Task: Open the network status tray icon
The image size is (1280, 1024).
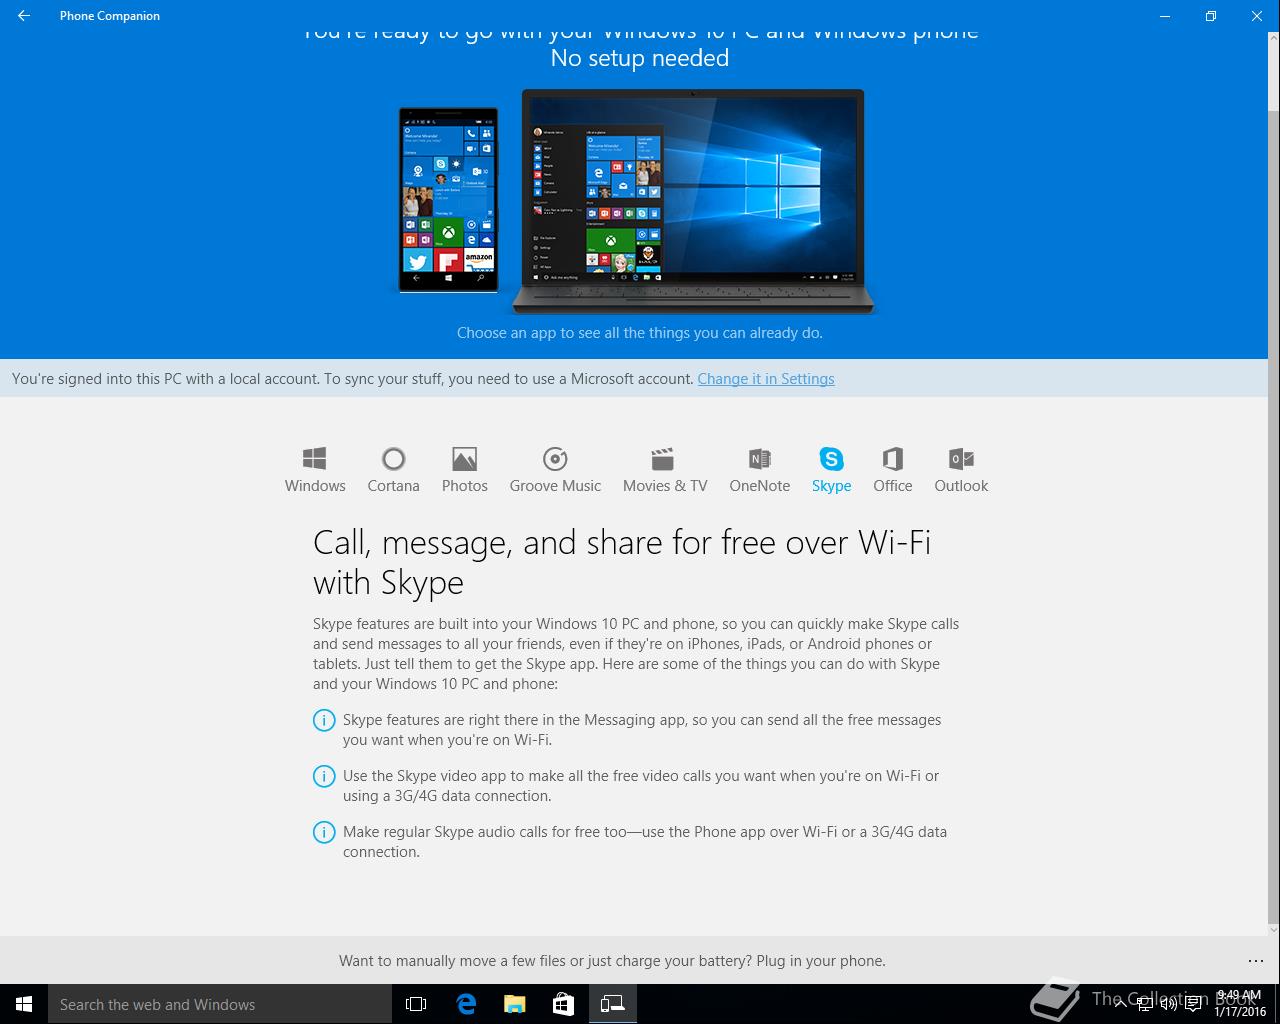Action: 1145,1004
